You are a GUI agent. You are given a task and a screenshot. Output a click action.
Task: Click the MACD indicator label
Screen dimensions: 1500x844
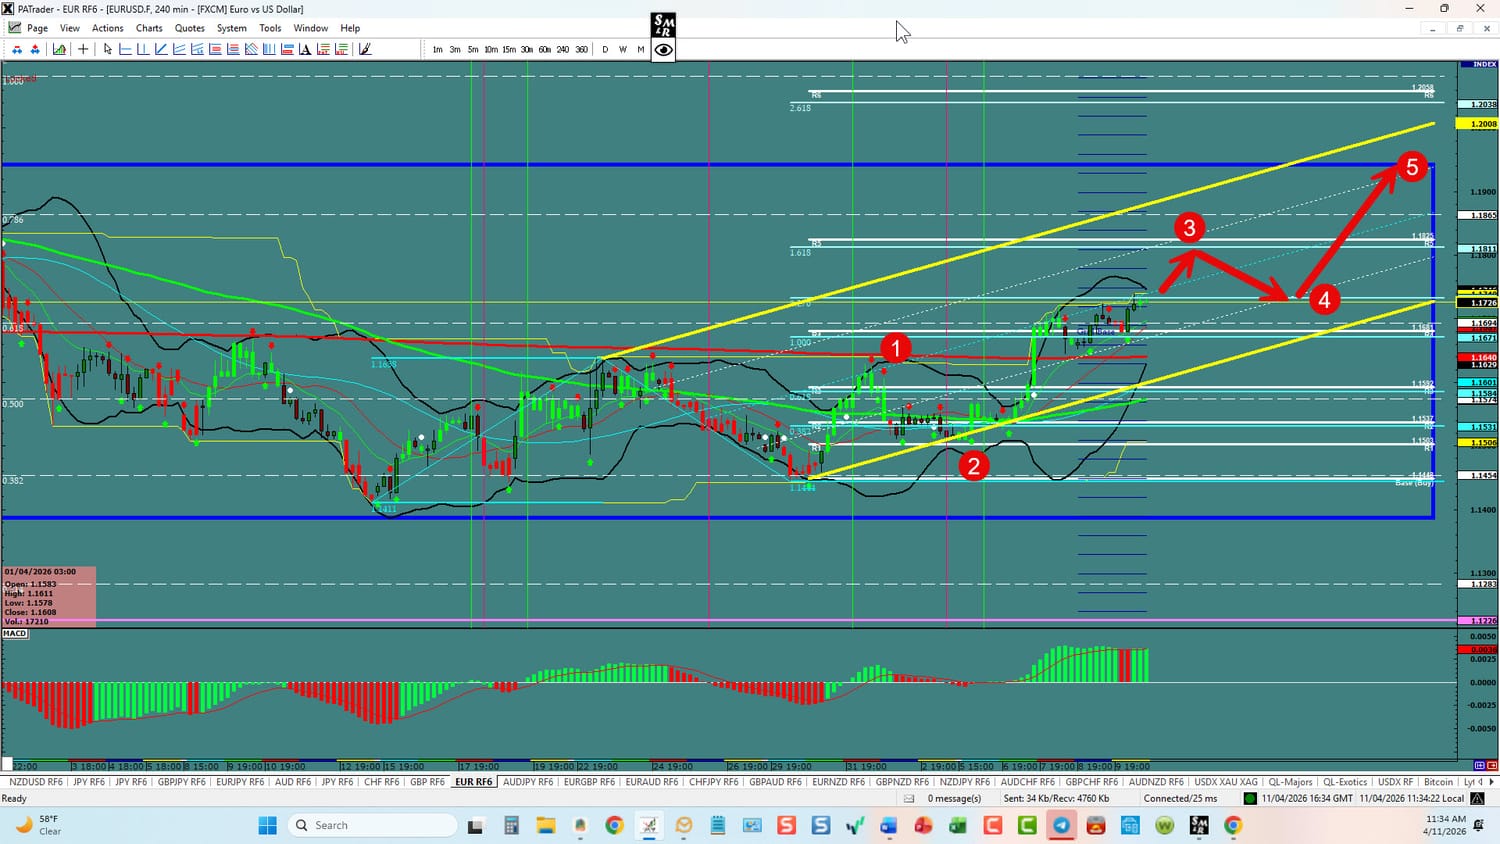[15, 633]
